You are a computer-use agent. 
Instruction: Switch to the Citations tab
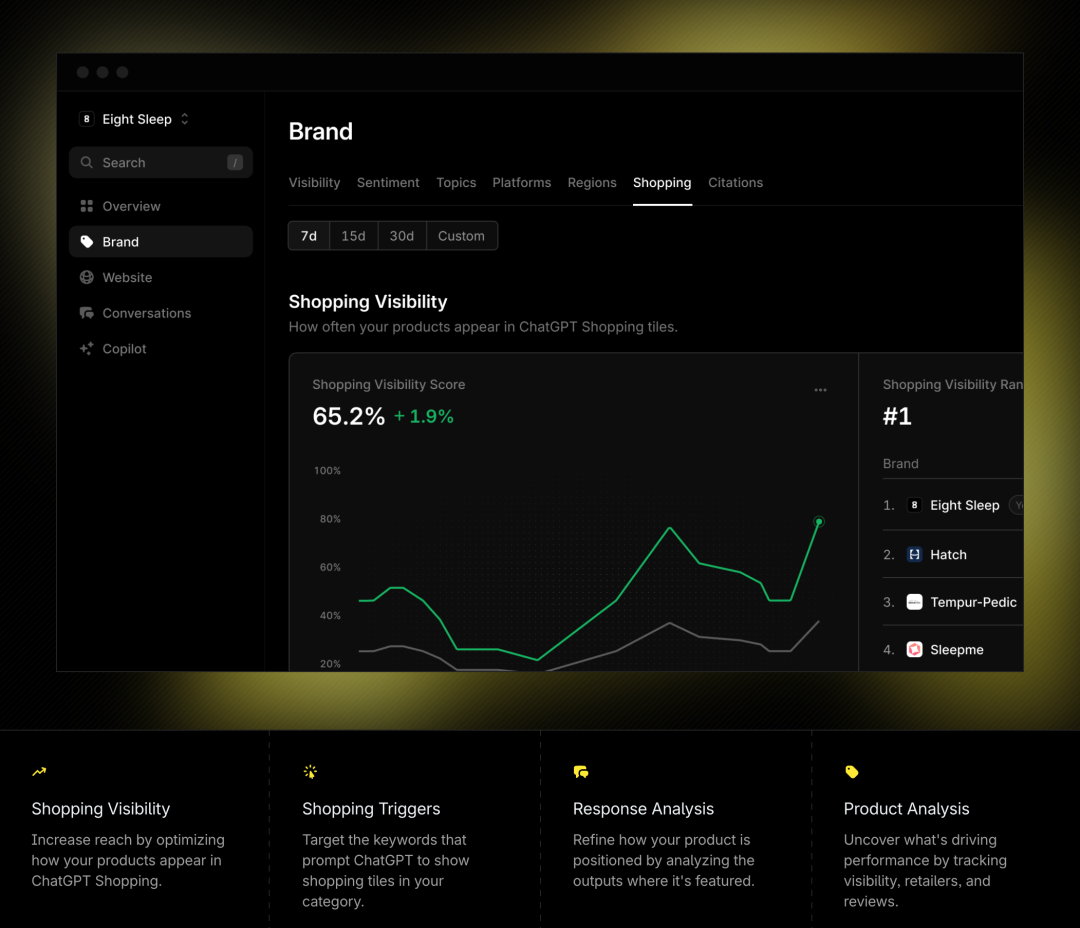pyautogui.click(x=735, y=183)
